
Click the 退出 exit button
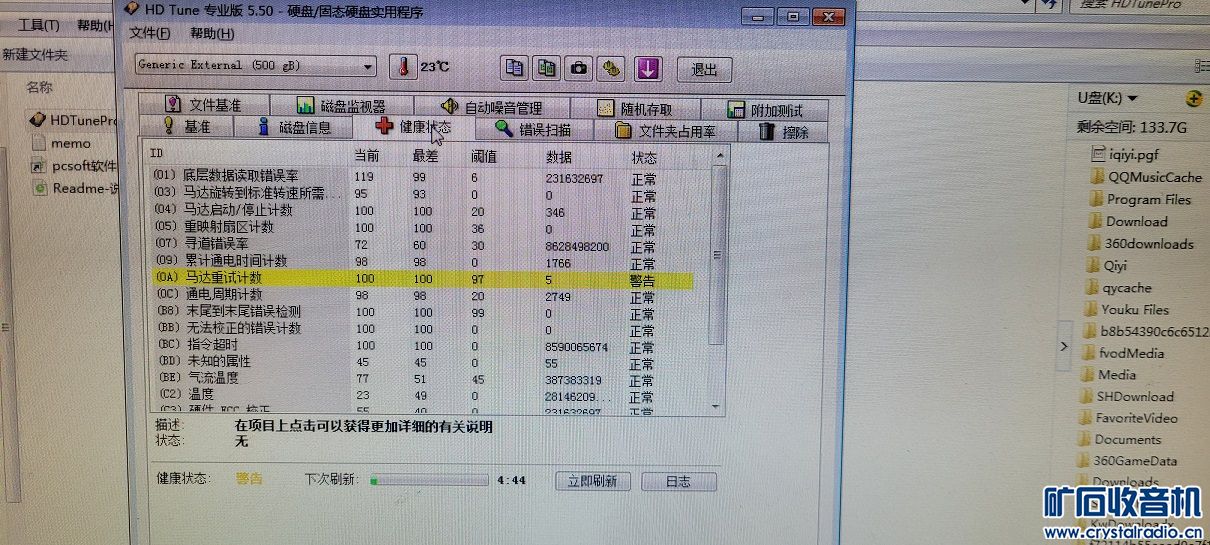coord(704,69)
